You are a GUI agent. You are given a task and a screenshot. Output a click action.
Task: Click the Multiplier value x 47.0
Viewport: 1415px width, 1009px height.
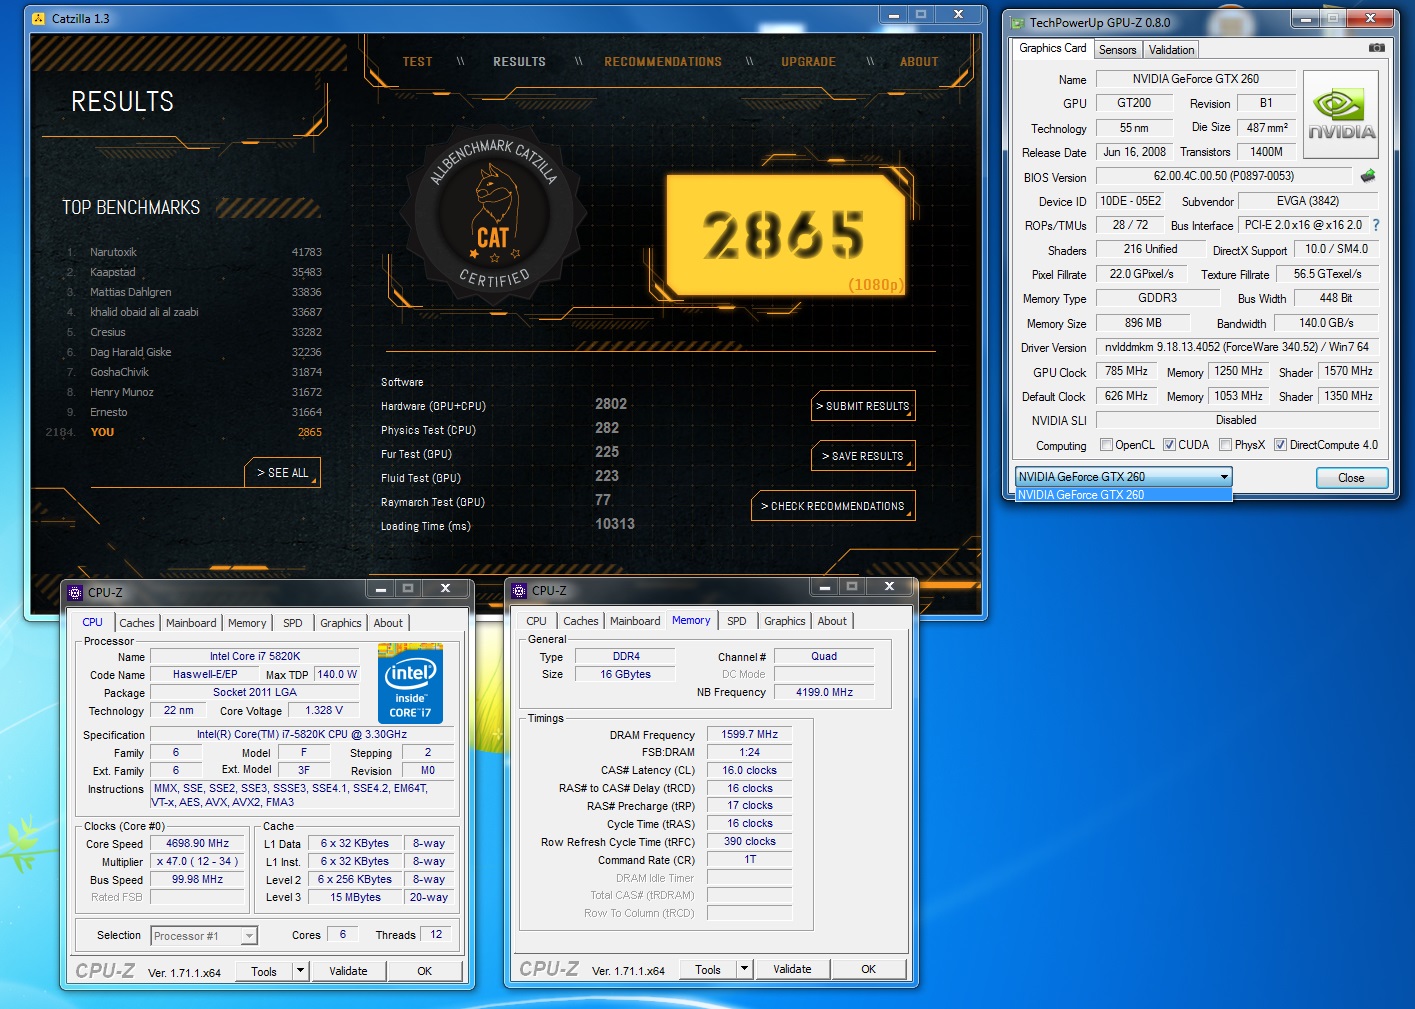[197, 861]
